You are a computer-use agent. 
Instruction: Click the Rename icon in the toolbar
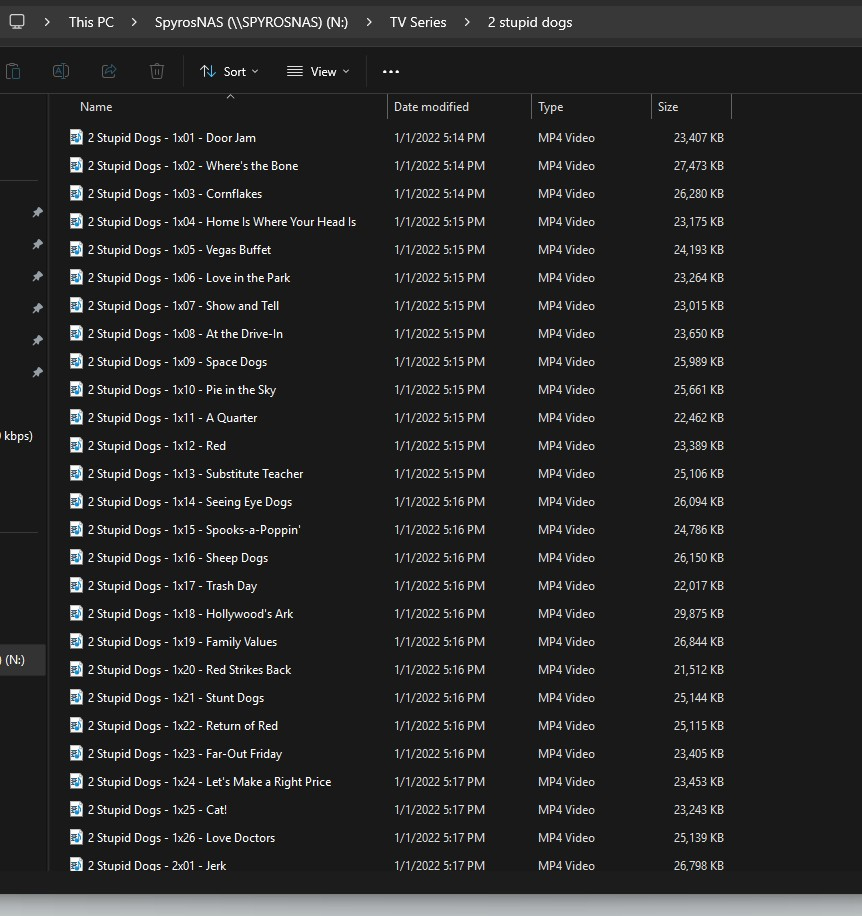point(61,71)
